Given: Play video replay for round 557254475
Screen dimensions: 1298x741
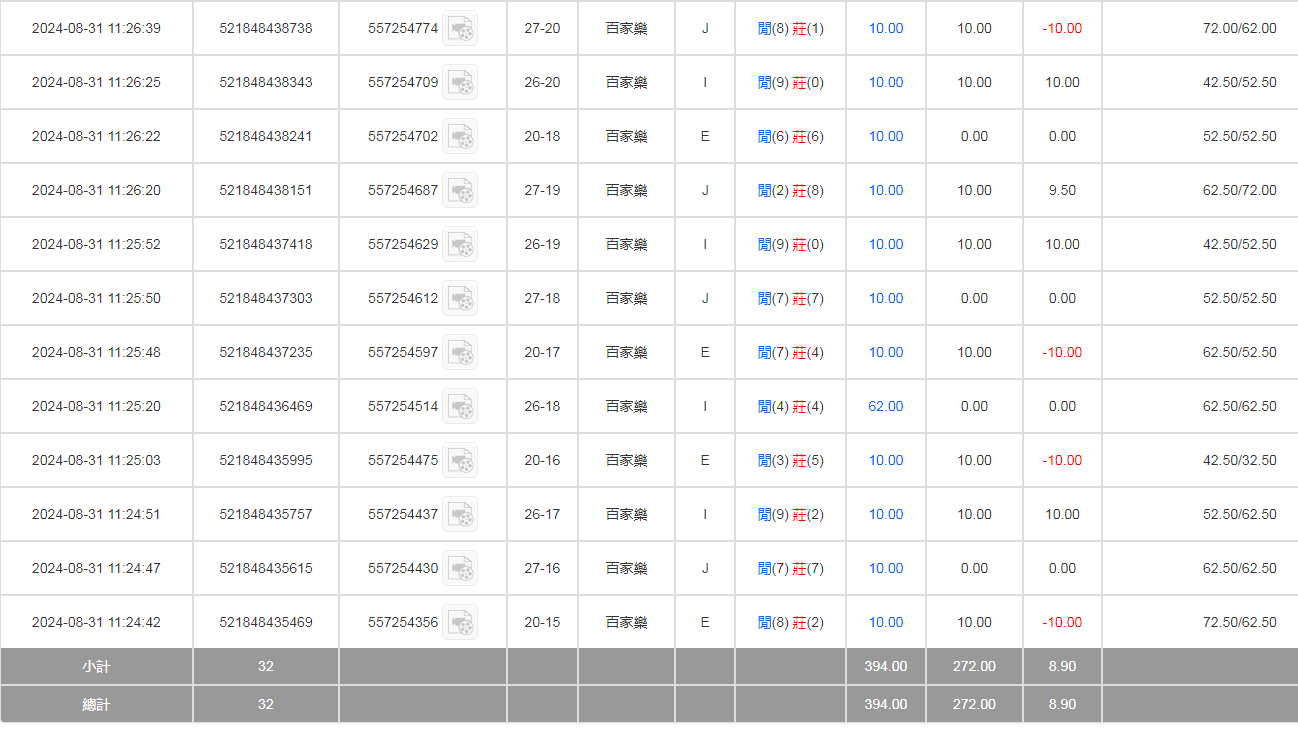Looking at the screenshot, I should (460, 461).
